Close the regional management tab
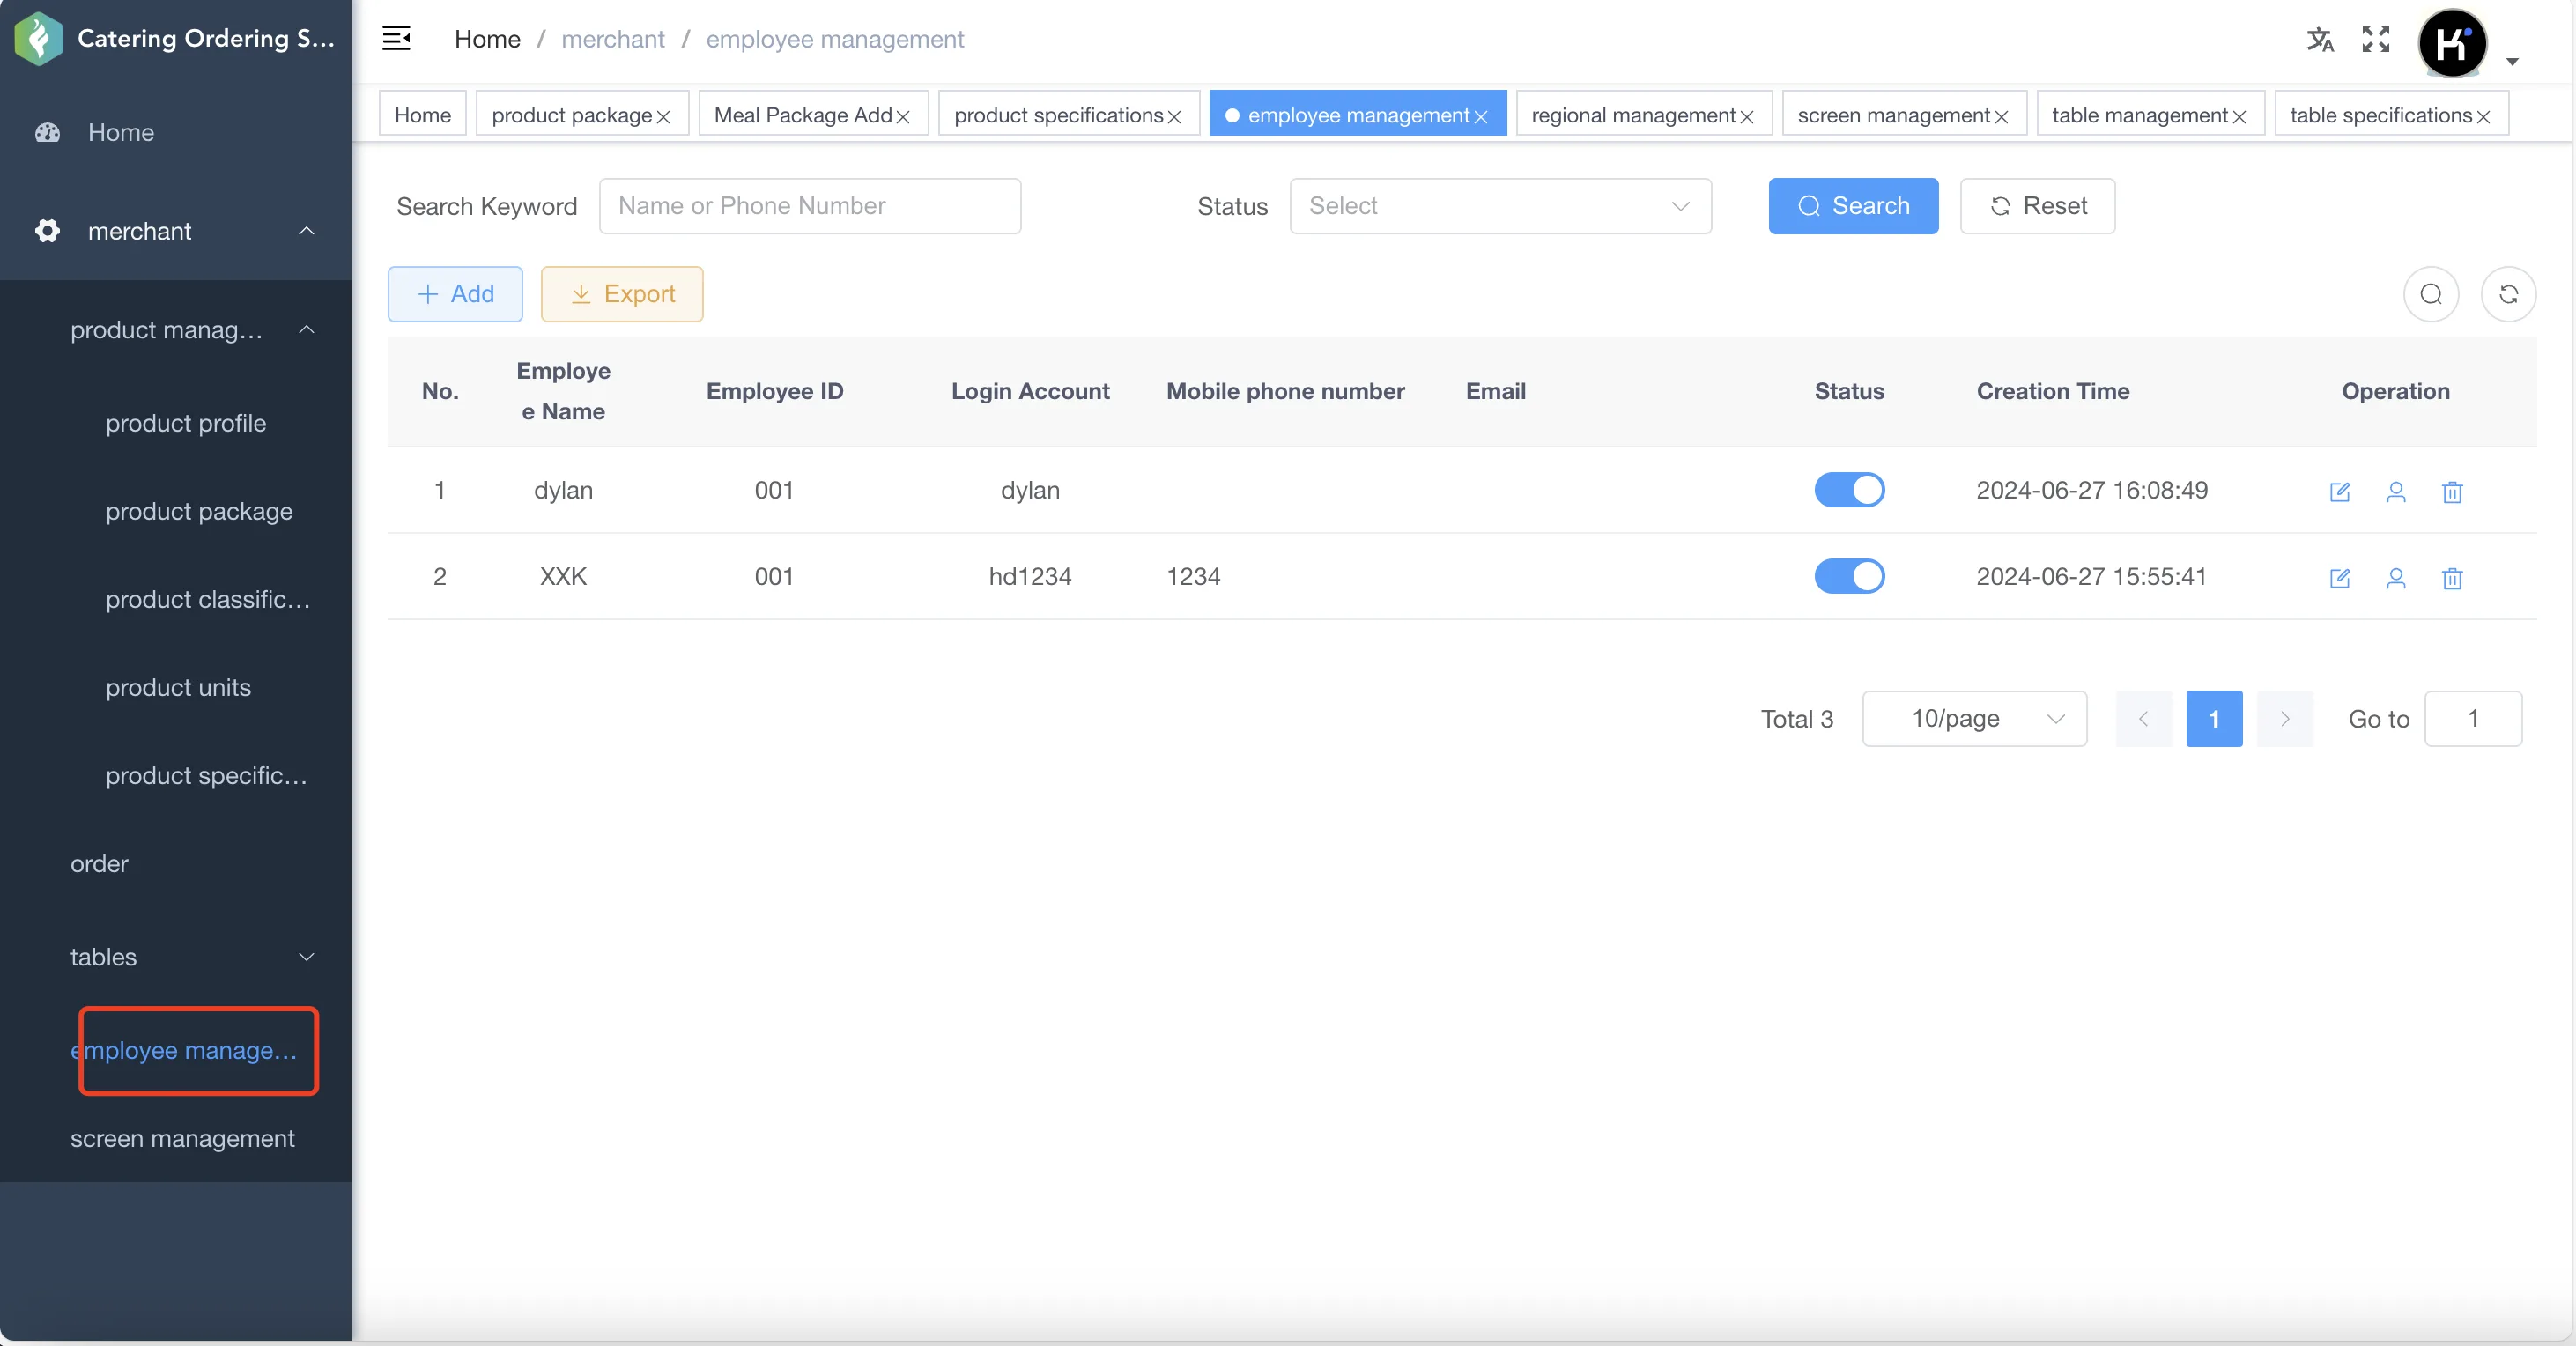 tap(1747, 117)
